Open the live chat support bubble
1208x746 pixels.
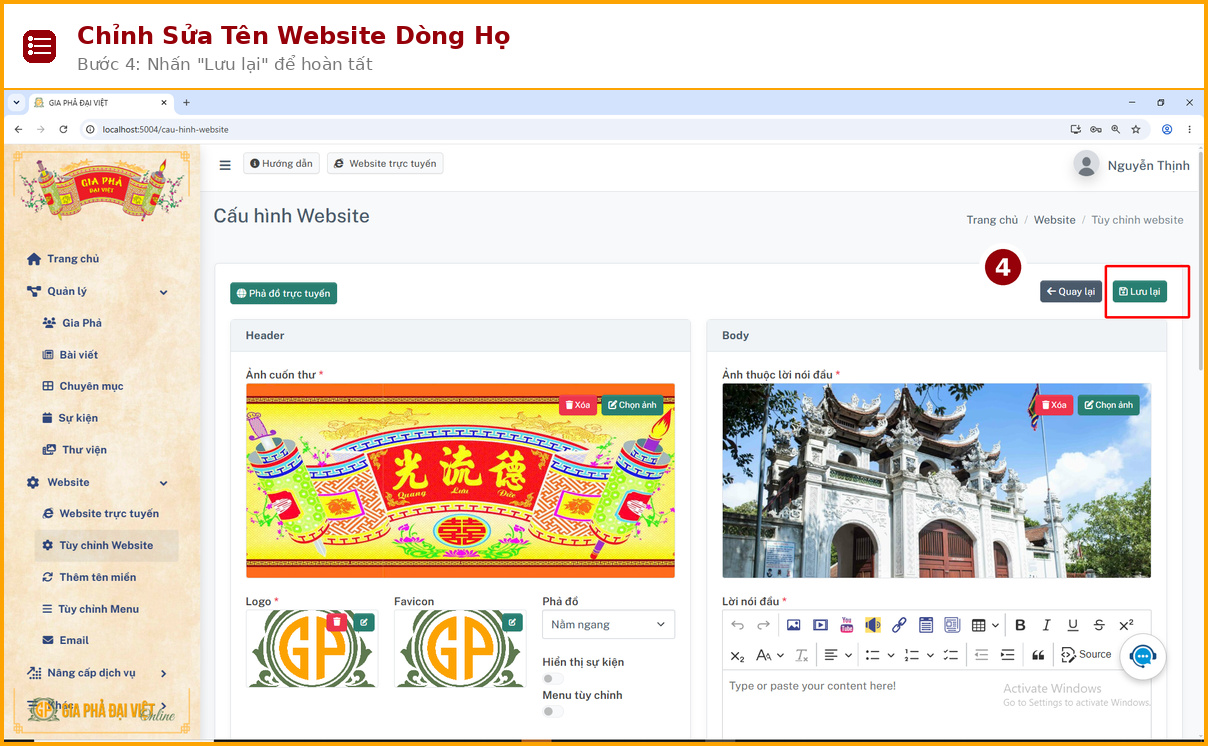1143,657
